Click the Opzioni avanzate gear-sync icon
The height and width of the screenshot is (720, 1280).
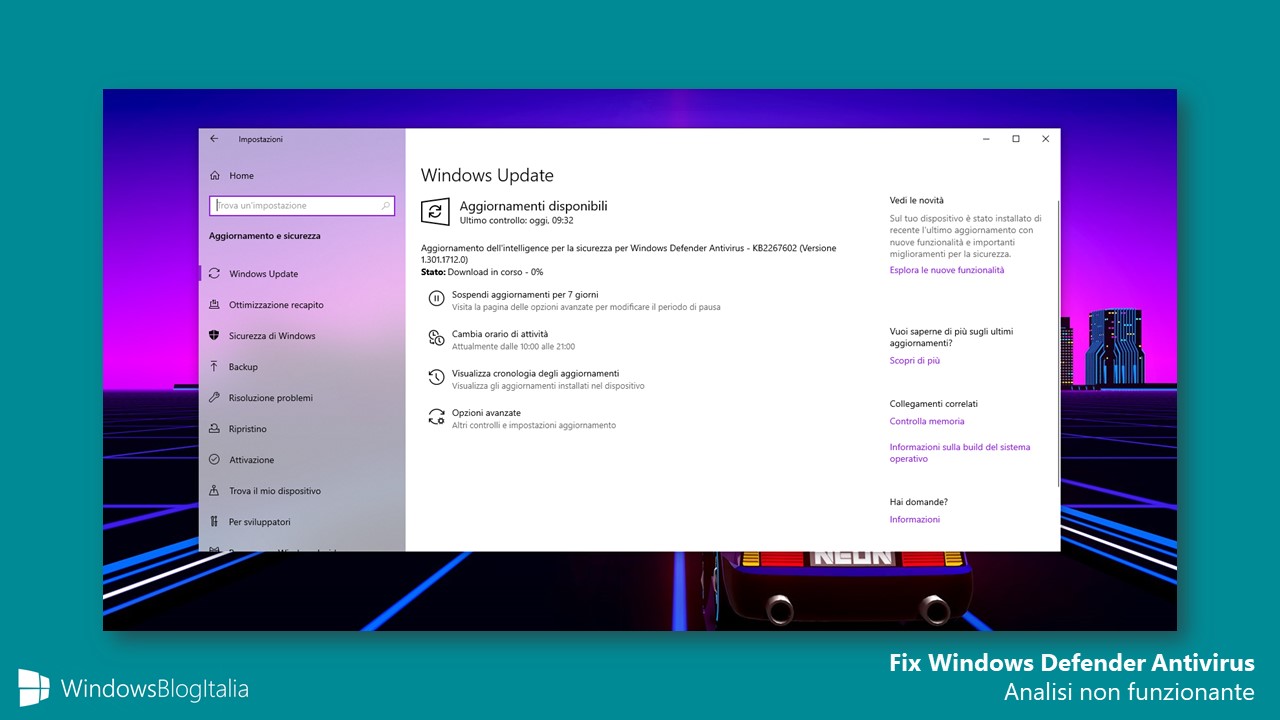point(436,417)
